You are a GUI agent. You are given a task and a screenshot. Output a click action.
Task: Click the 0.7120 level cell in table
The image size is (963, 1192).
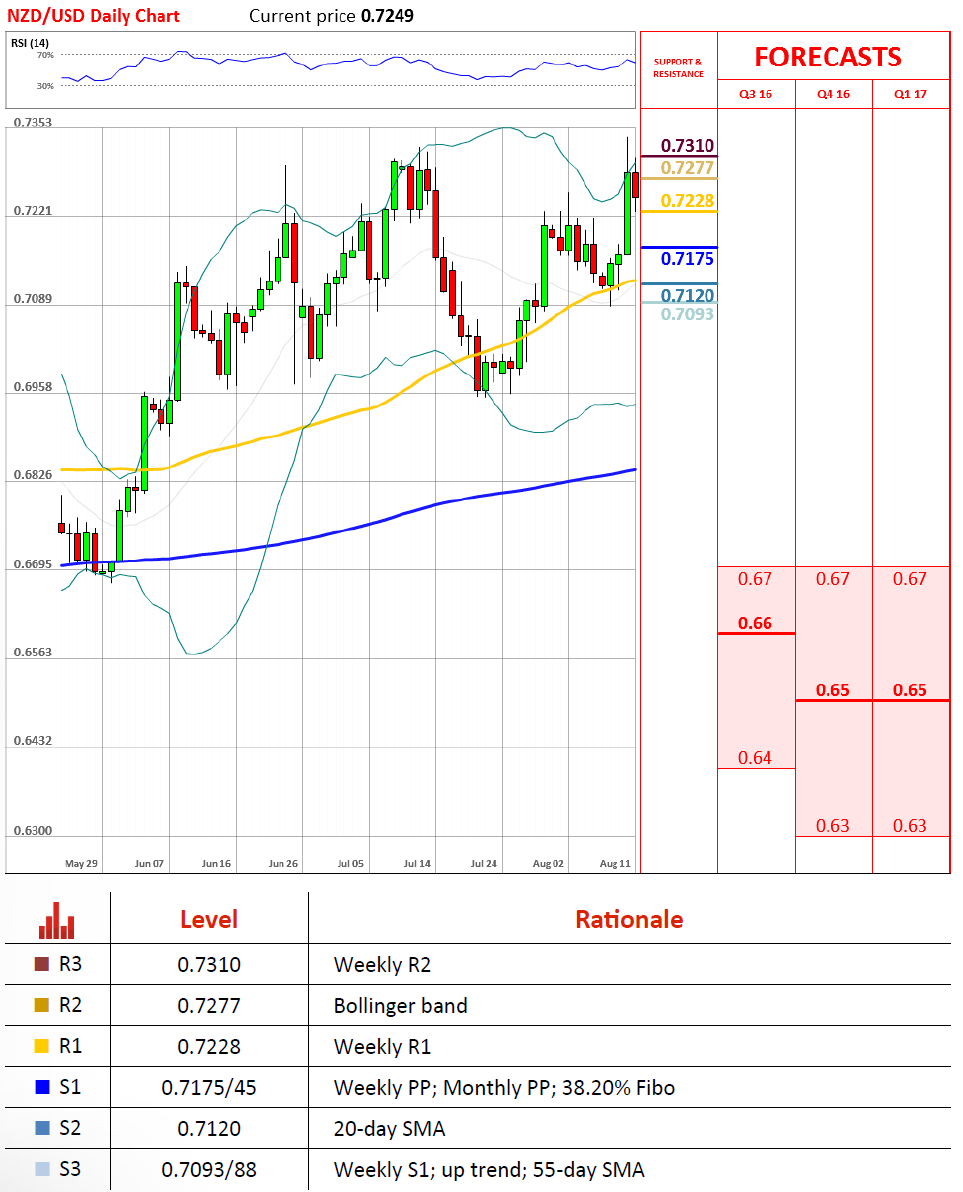pyautogui.click(x=209, y=1129)
